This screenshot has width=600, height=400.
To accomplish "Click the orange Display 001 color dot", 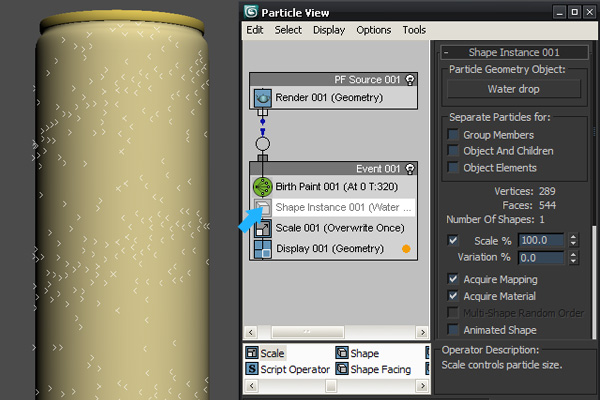I will 406,248.
